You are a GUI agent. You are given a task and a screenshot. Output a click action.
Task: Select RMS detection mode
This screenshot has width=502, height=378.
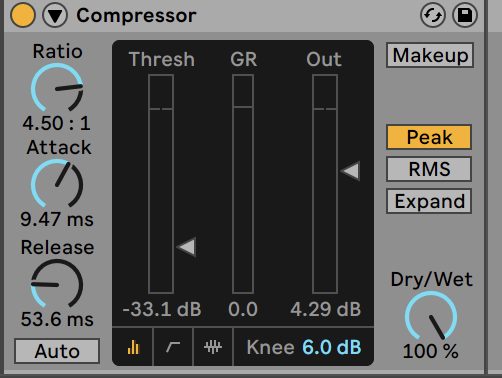[x=429, y=169]
